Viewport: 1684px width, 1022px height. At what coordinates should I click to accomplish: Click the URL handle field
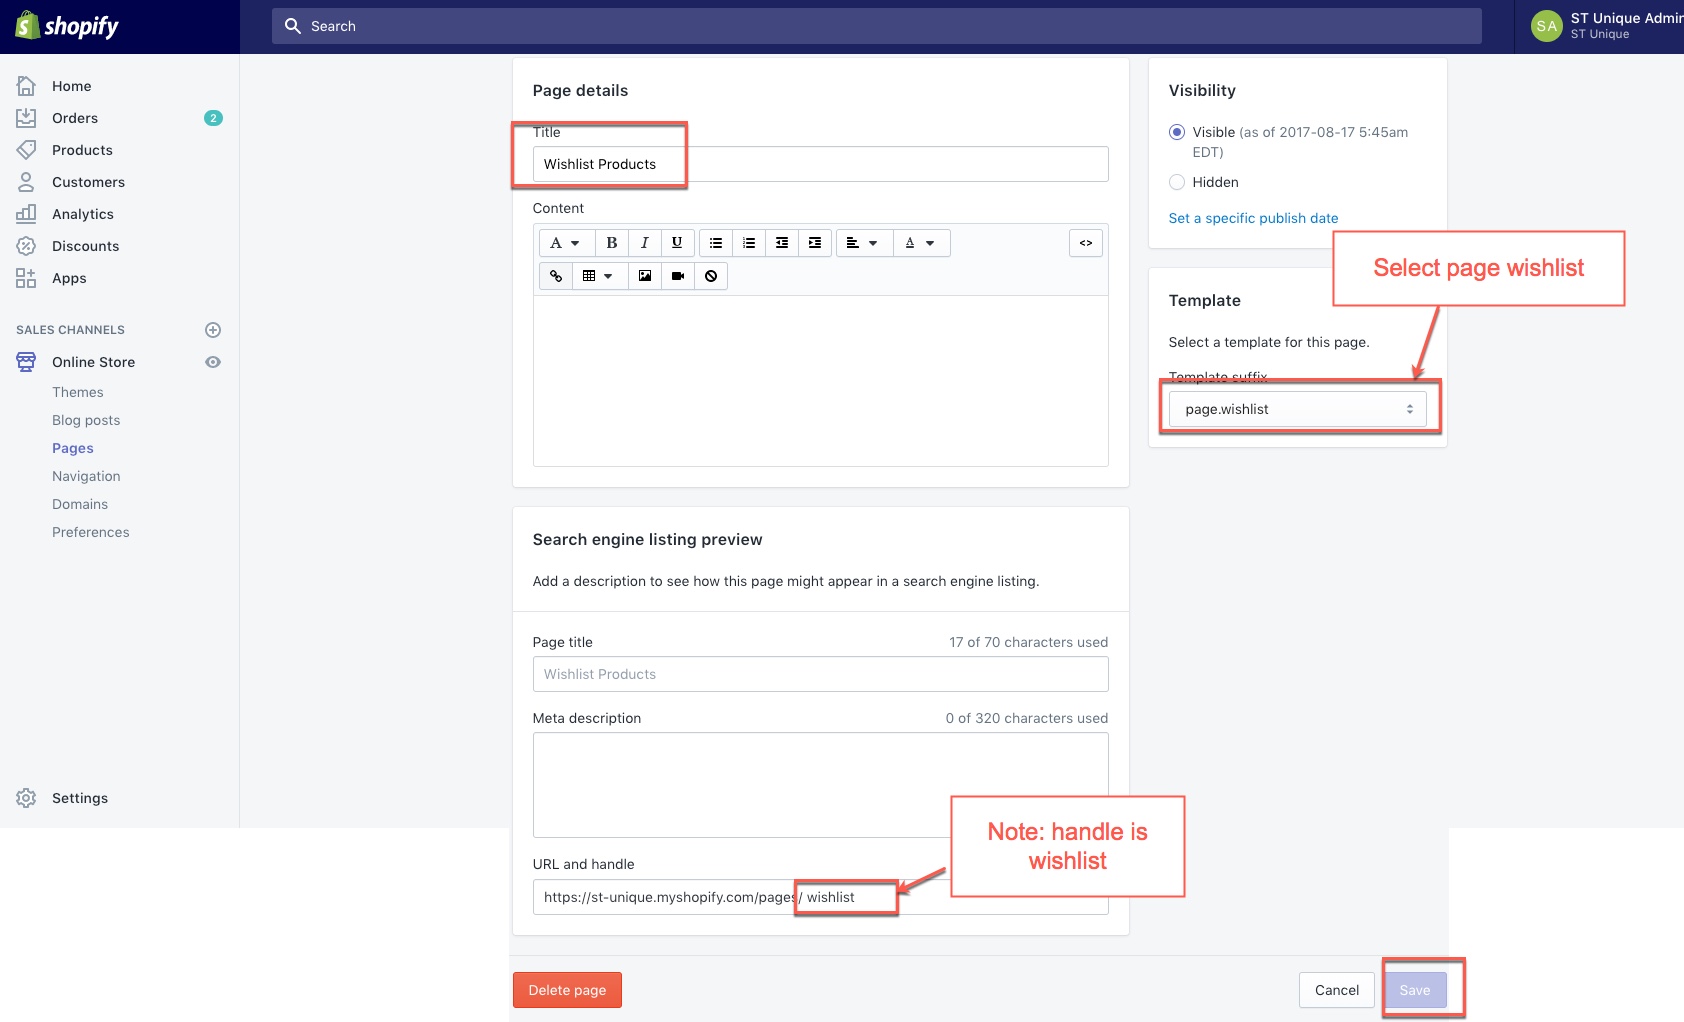tap(820, 897)
